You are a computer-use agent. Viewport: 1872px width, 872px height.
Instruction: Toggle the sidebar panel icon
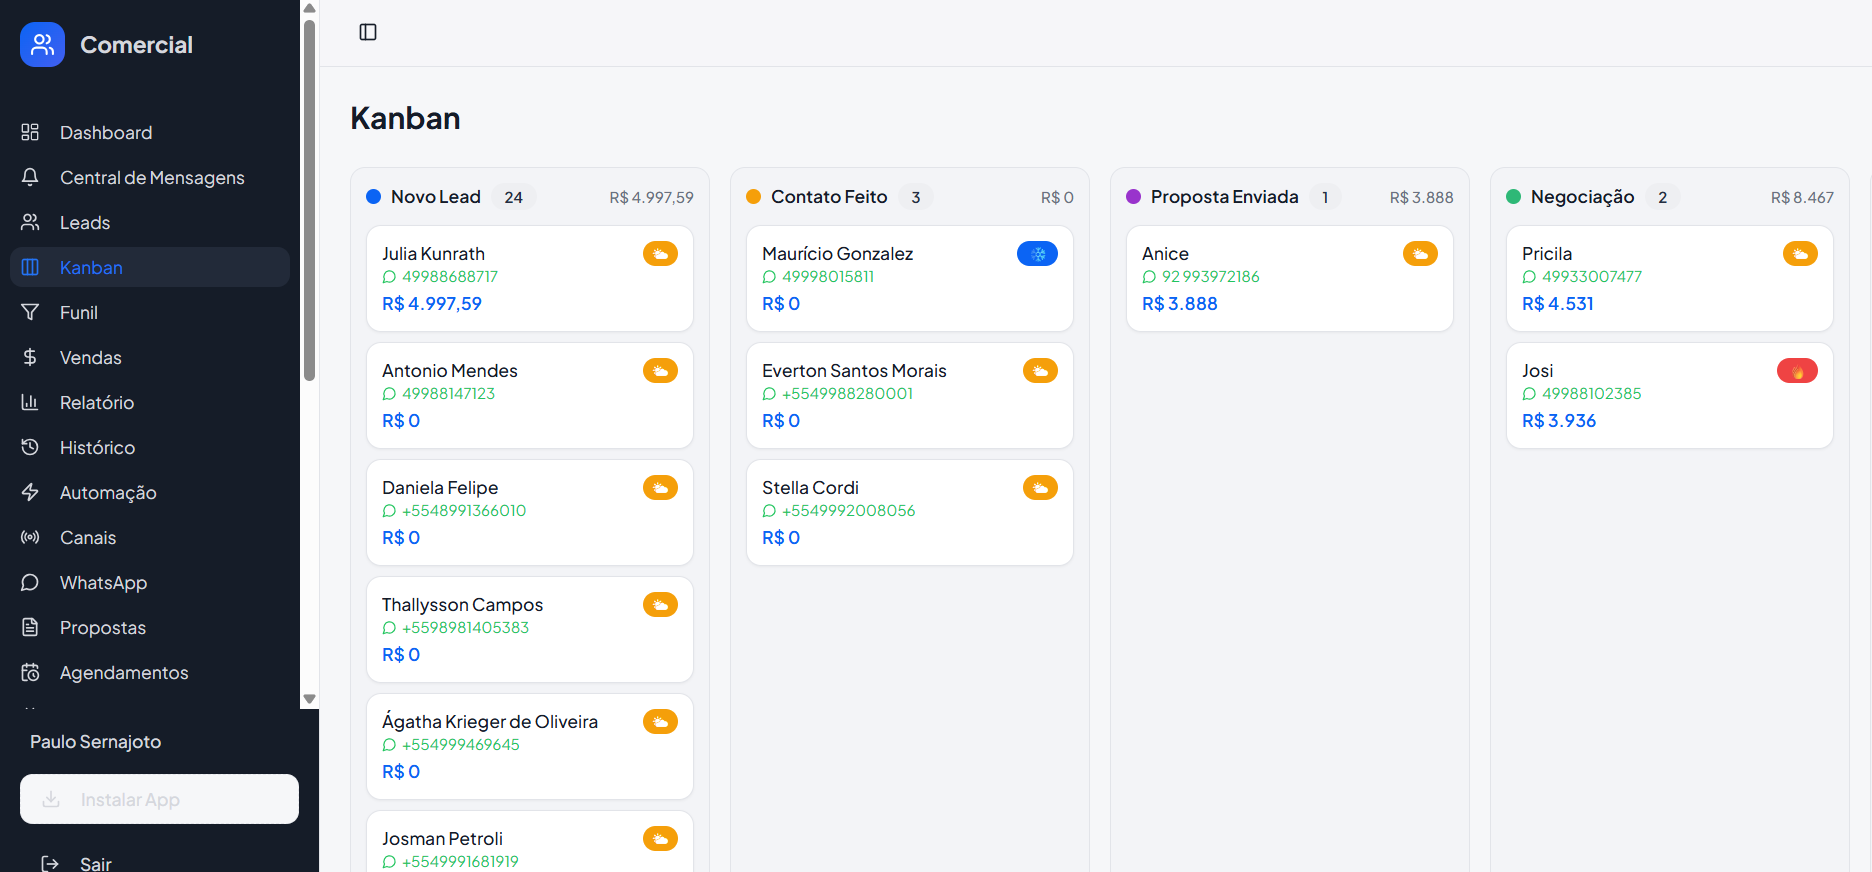click(x=368, y=32)
